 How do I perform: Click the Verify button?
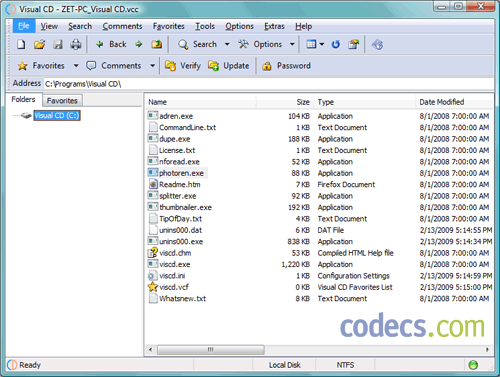(183, 66)
